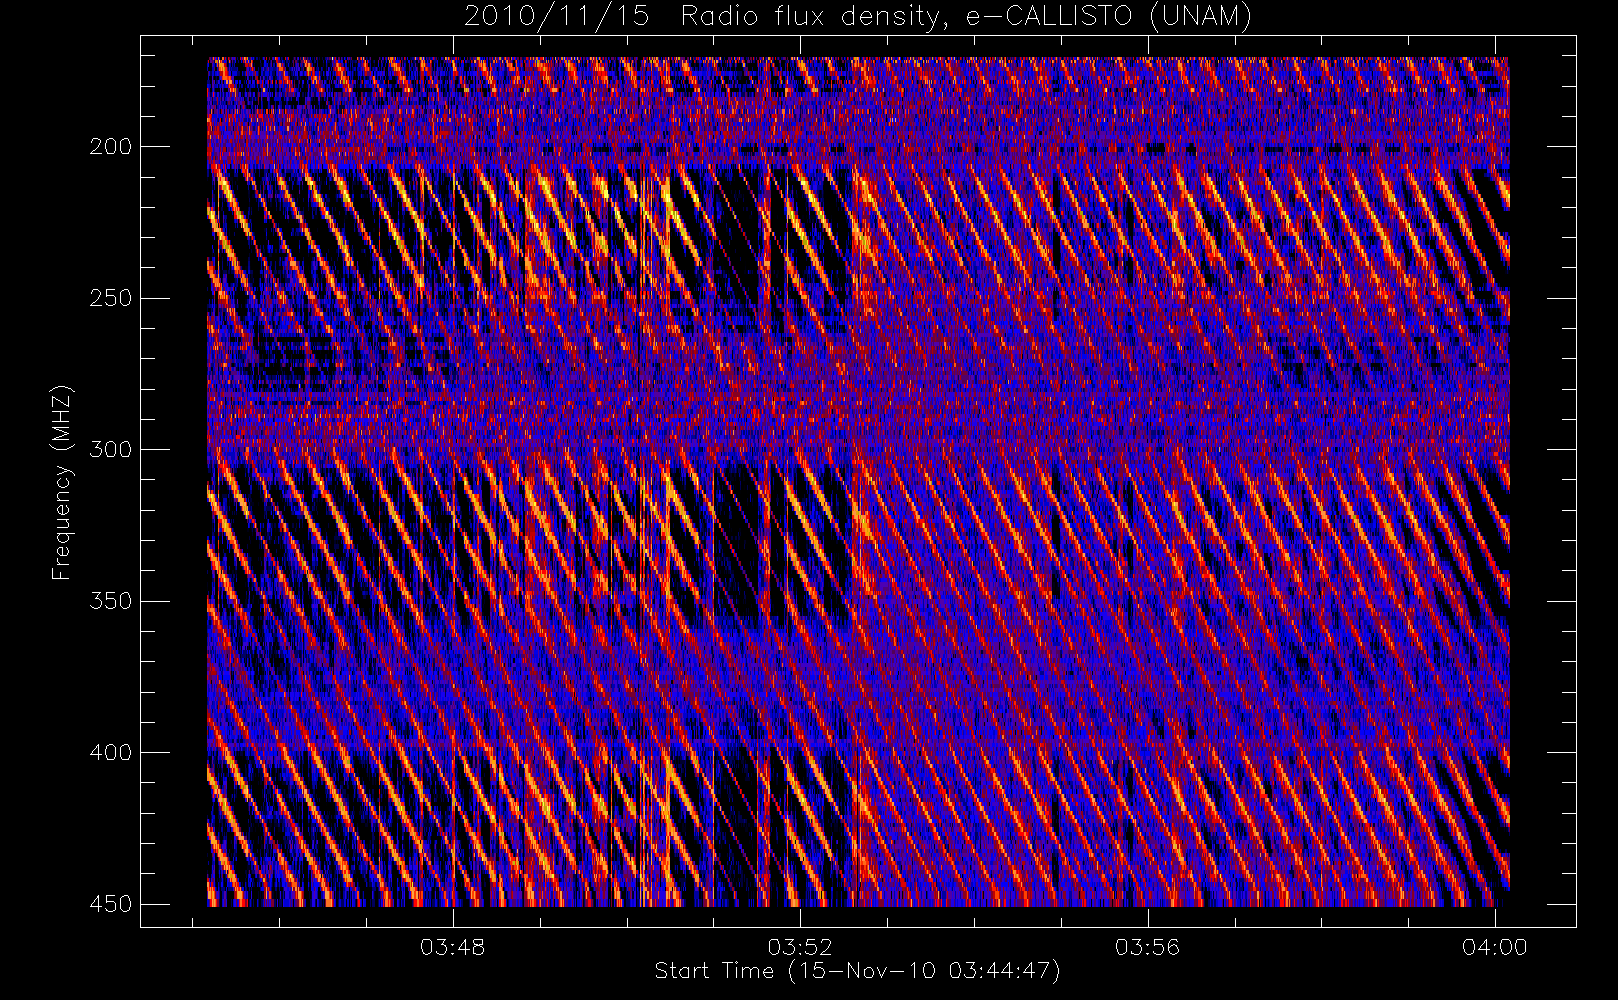Image resolution: width=1618 pixels, height=1000 pixels.
Task: Click the 04:00 time tick label
Action: pyautogui.click(x=1494, y=946)
